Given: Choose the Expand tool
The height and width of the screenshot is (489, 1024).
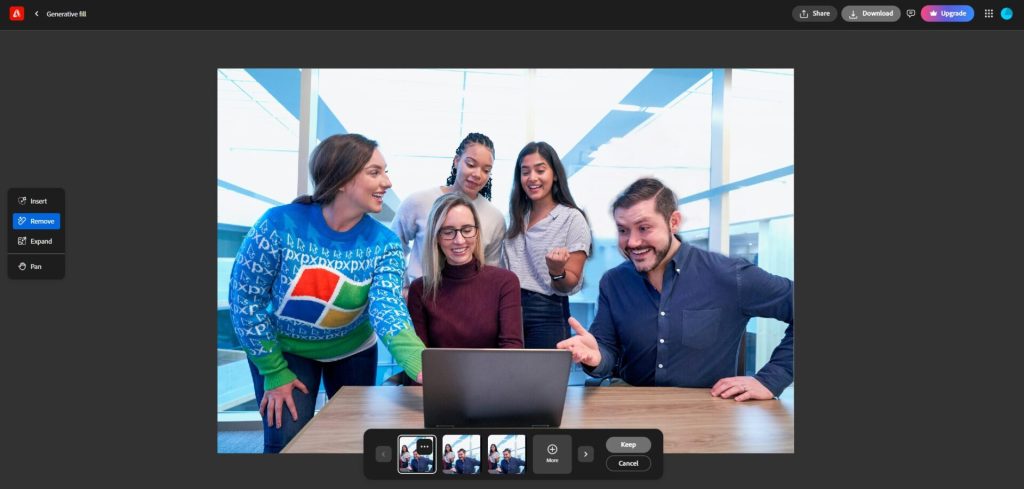Looking at the screenshot, I should click(x=36, y=241).
